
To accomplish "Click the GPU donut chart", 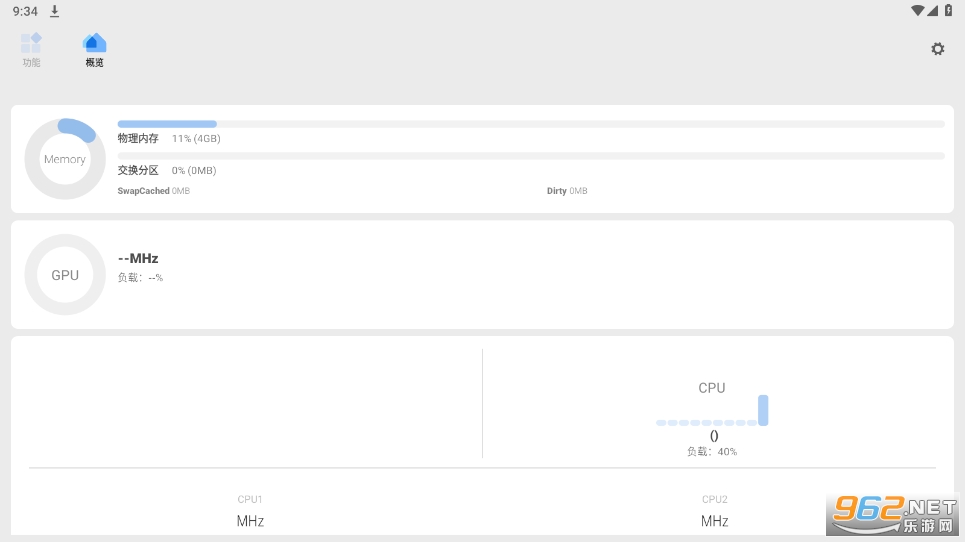I will [65, 275].
